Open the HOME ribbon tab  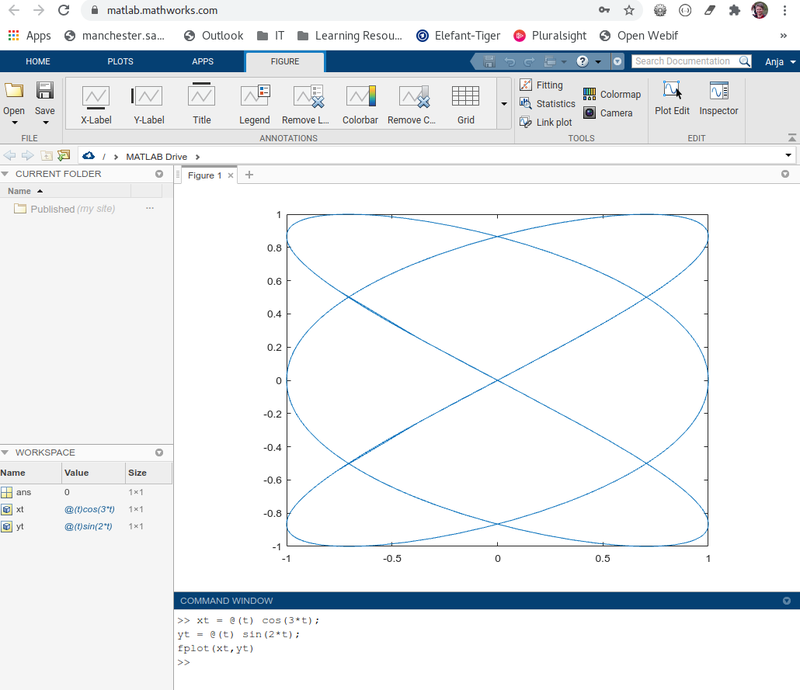coord(37,61)
